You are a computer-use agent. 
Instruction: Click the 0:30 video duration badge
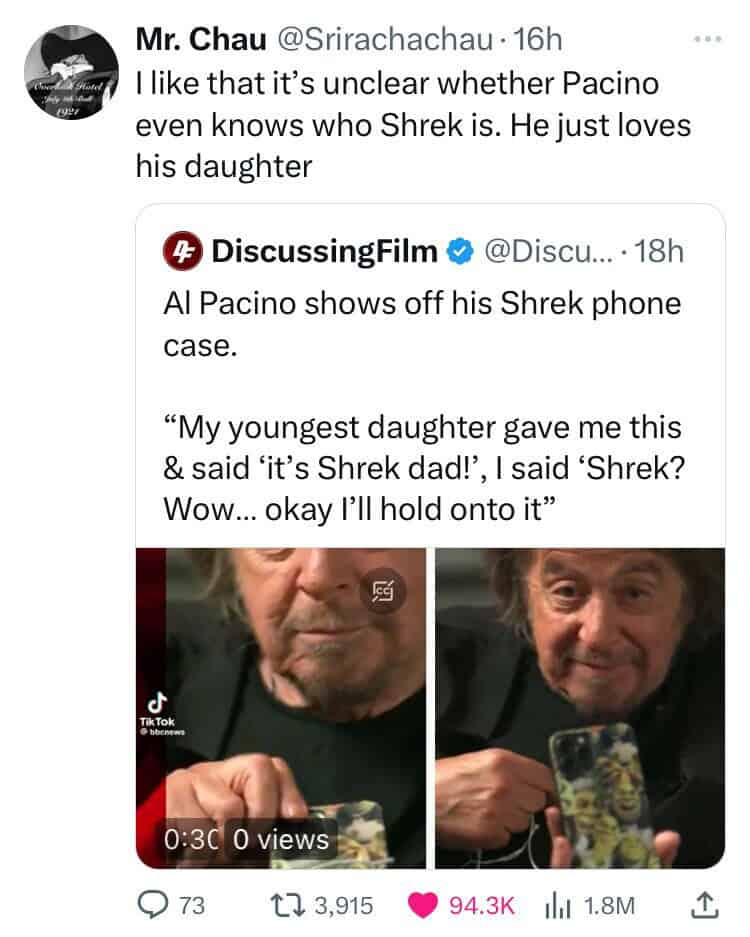coord(192,840)
